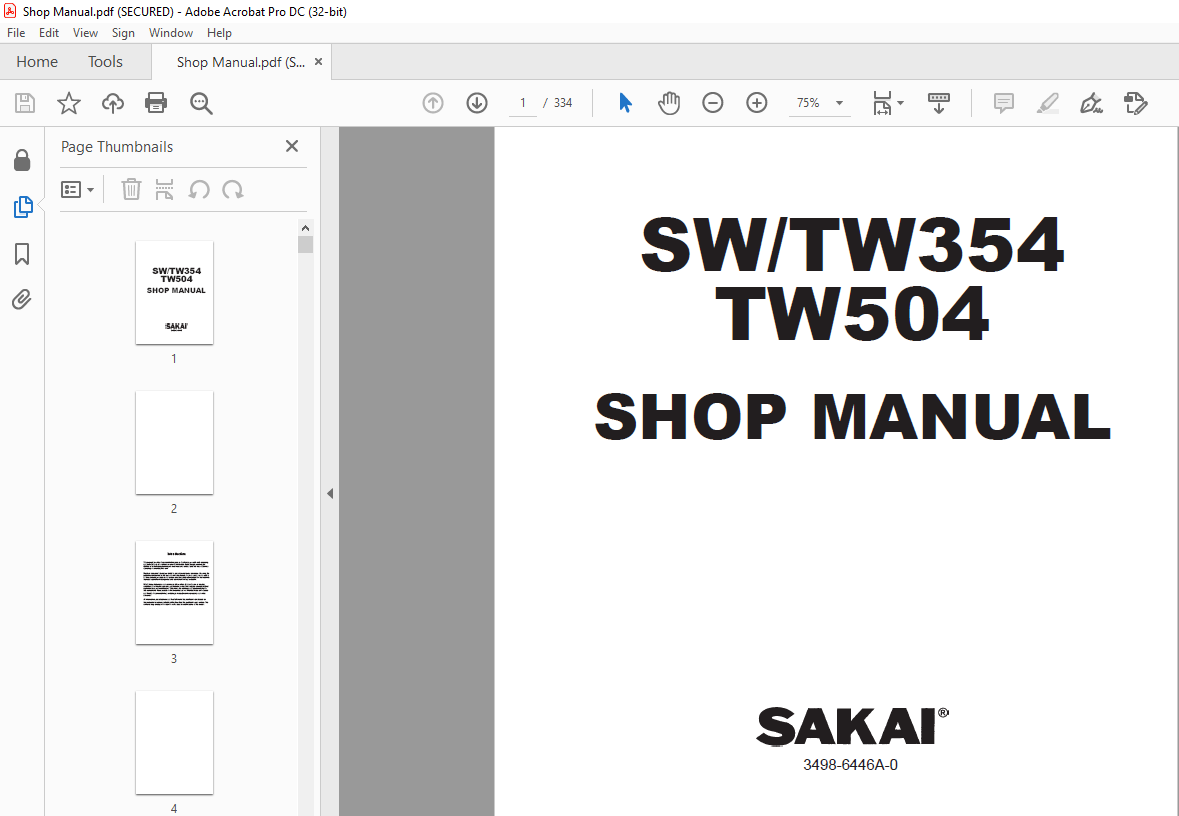Open security lock panel in sidebar
This screenshot has width=1179, height=816.
point(23,160)
